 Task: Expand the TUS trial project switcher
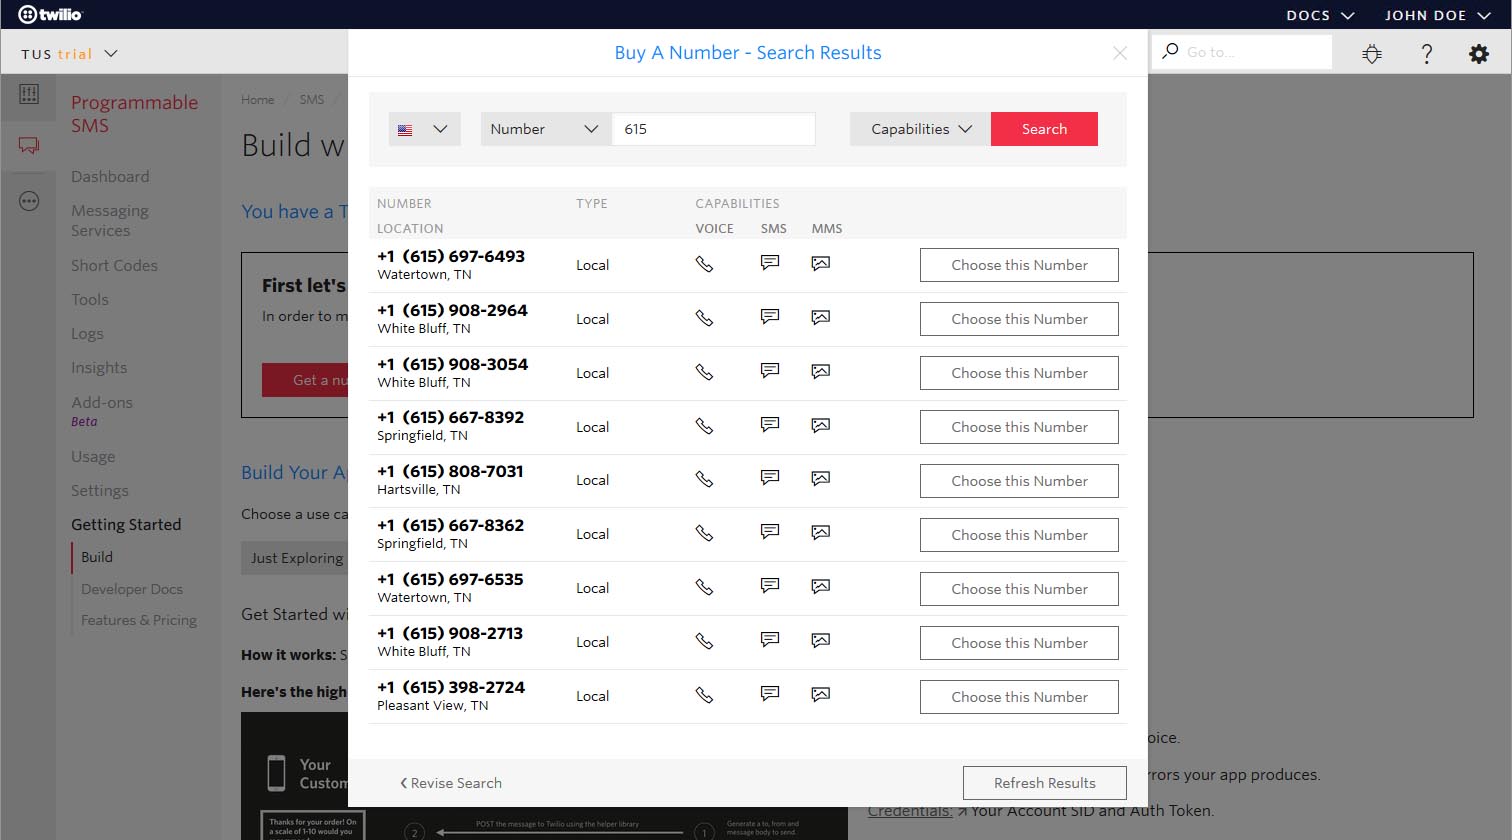[70, 54]
